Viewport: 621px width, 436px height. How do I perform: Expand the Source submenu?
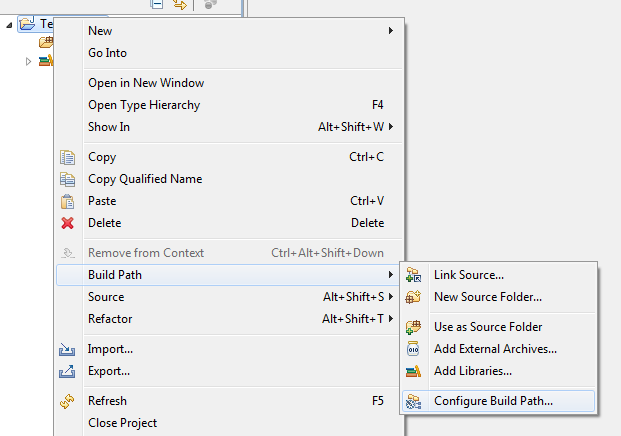[230, 297]
